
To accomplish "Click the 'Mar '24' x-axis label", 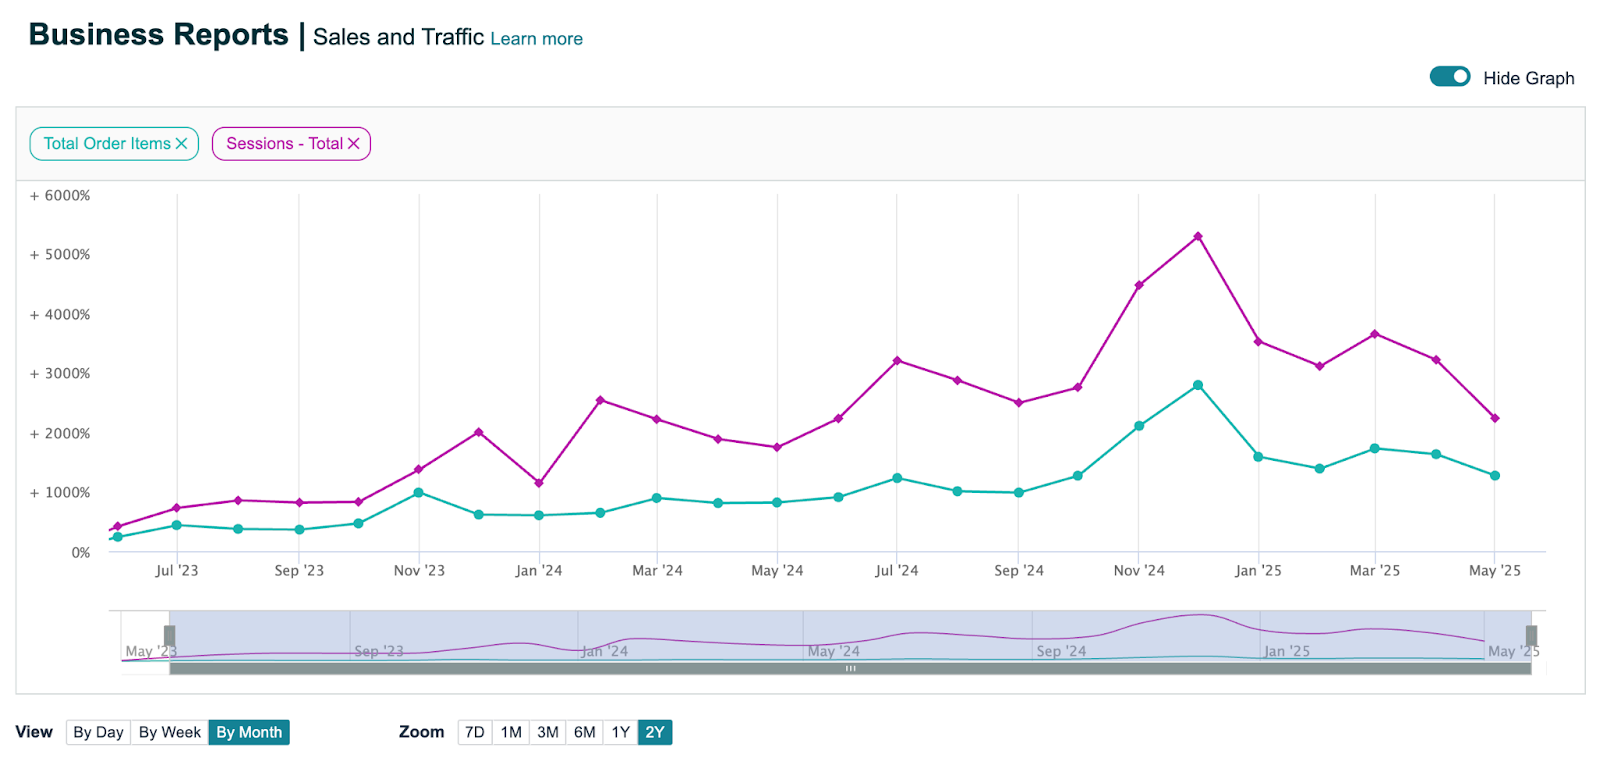I will [657, 571].
